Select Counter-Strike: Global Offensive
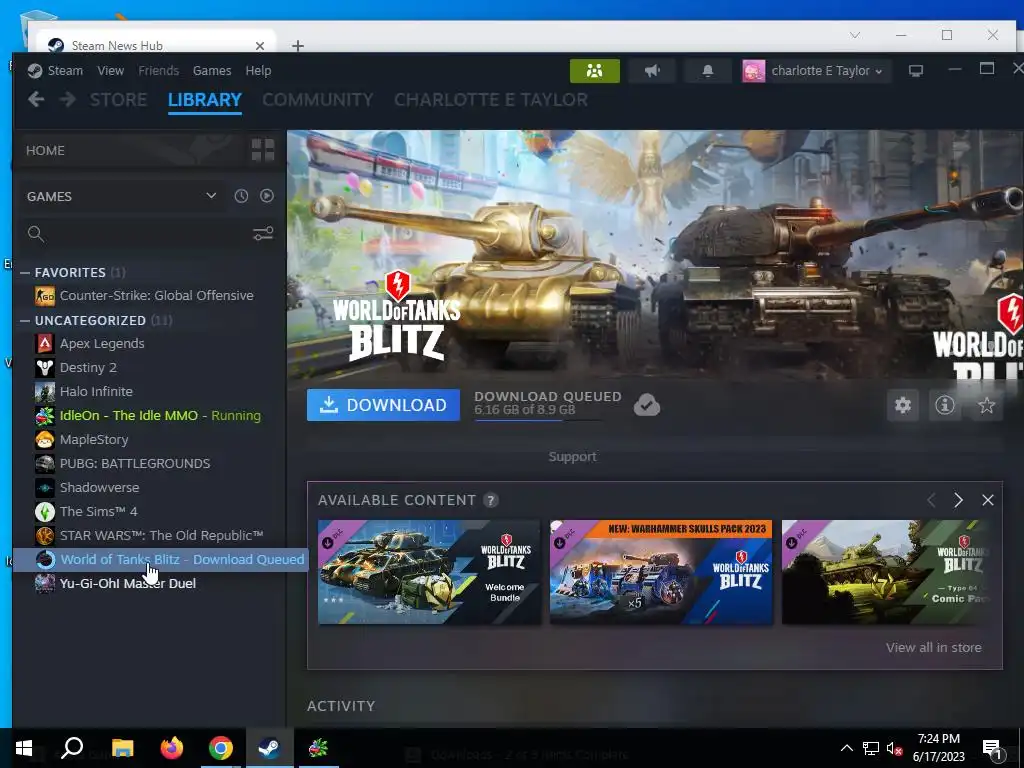The image size is (1024, 768). [157, 296]
